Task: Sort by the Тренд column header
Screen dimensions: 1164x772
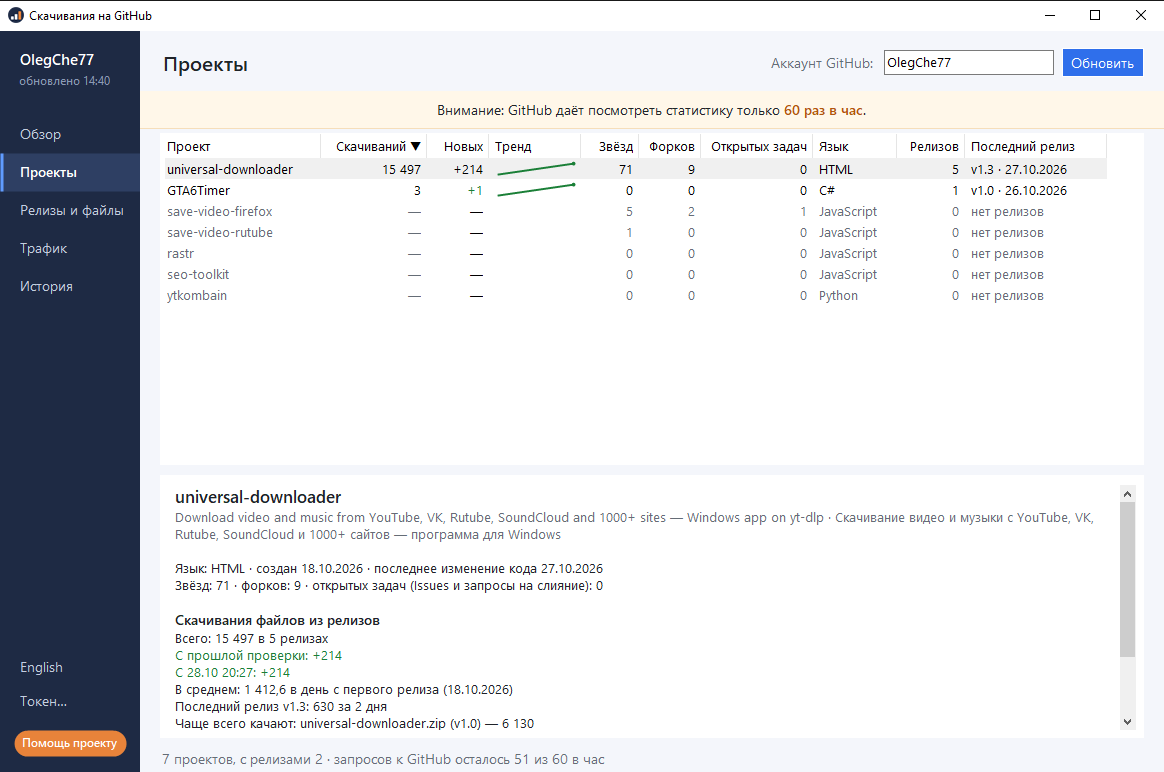Action: pyautogui.click(x=534, y=147)
